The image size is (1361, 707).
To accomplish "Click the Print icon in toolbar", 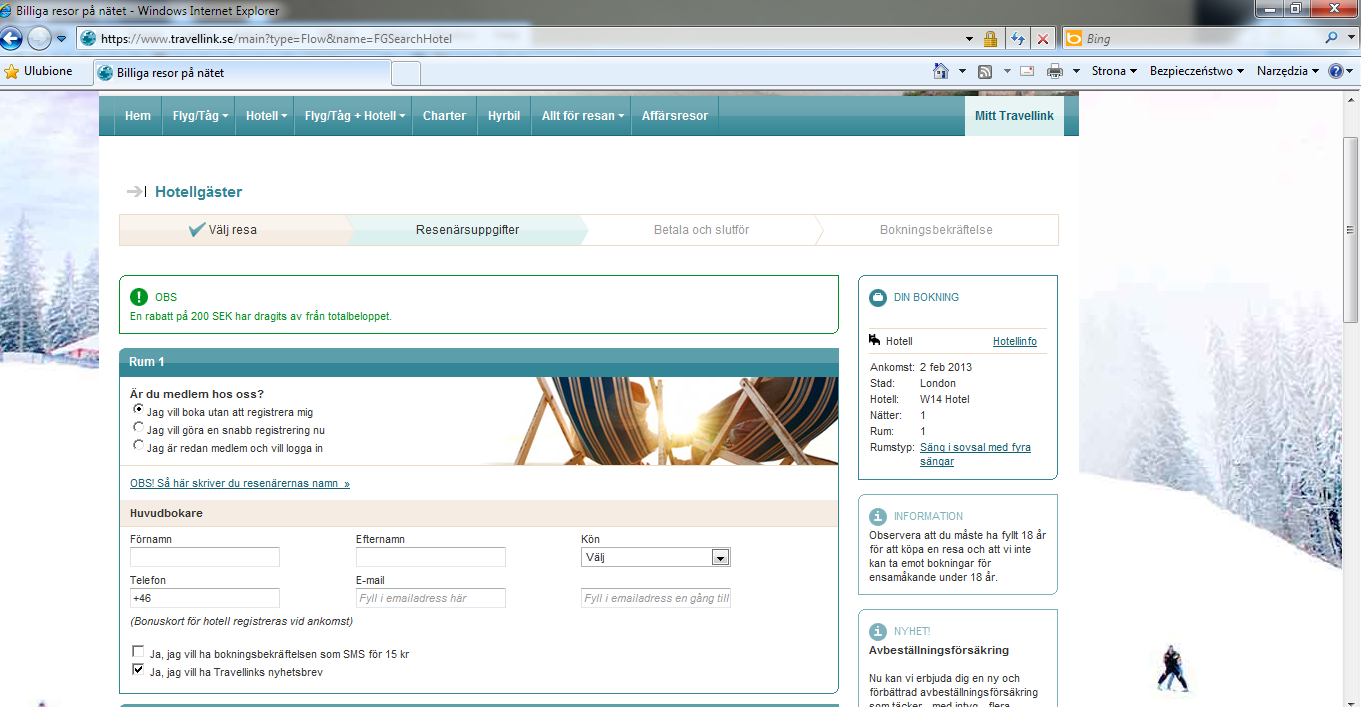I will coord(1054,72).
